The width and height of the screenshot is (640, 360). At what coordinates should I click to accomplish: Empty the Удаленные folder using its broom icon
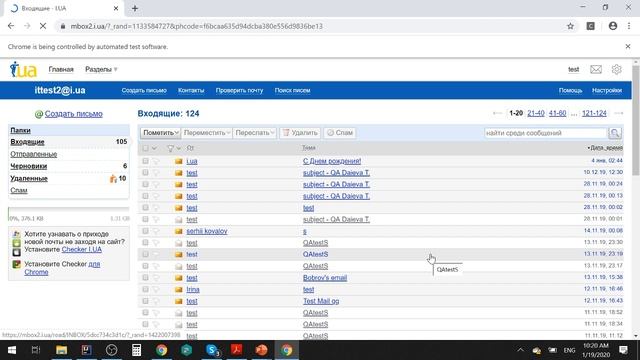click(x=113, y=179)
